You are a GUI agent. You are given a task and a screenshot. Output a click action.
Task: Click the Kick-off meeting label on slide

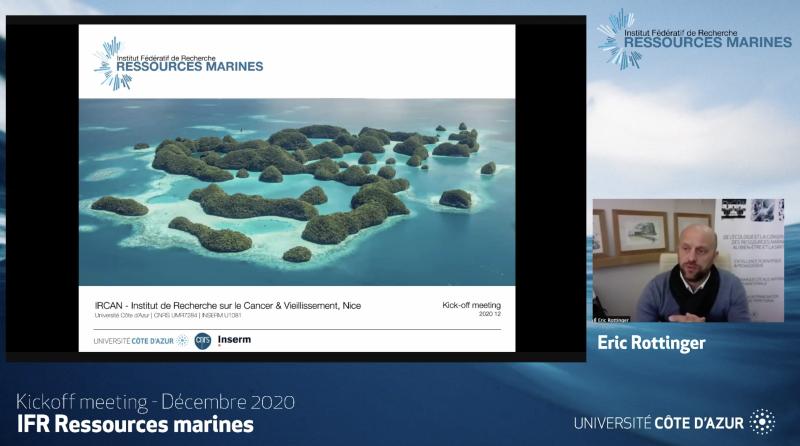pyautogui.click(x=471, y=304)
